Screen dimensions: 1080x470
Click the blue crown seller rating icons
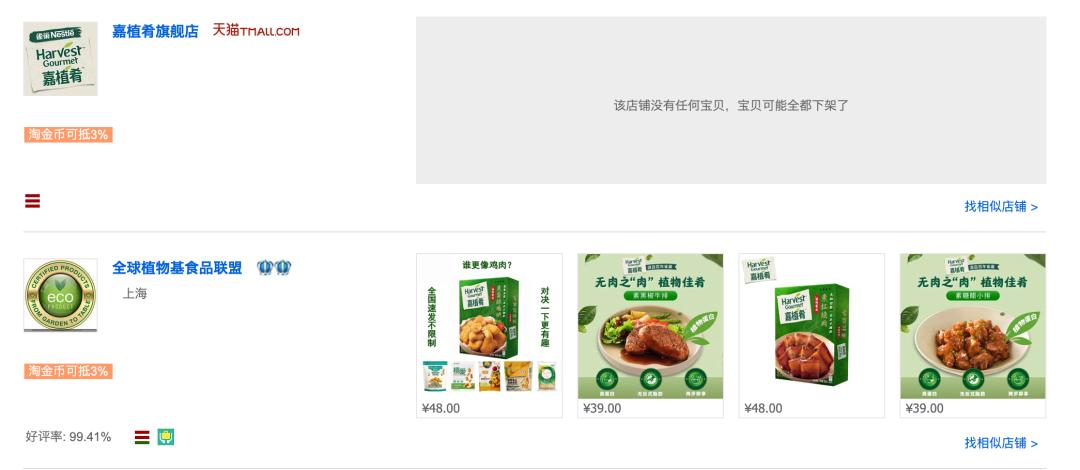(274, 267)
